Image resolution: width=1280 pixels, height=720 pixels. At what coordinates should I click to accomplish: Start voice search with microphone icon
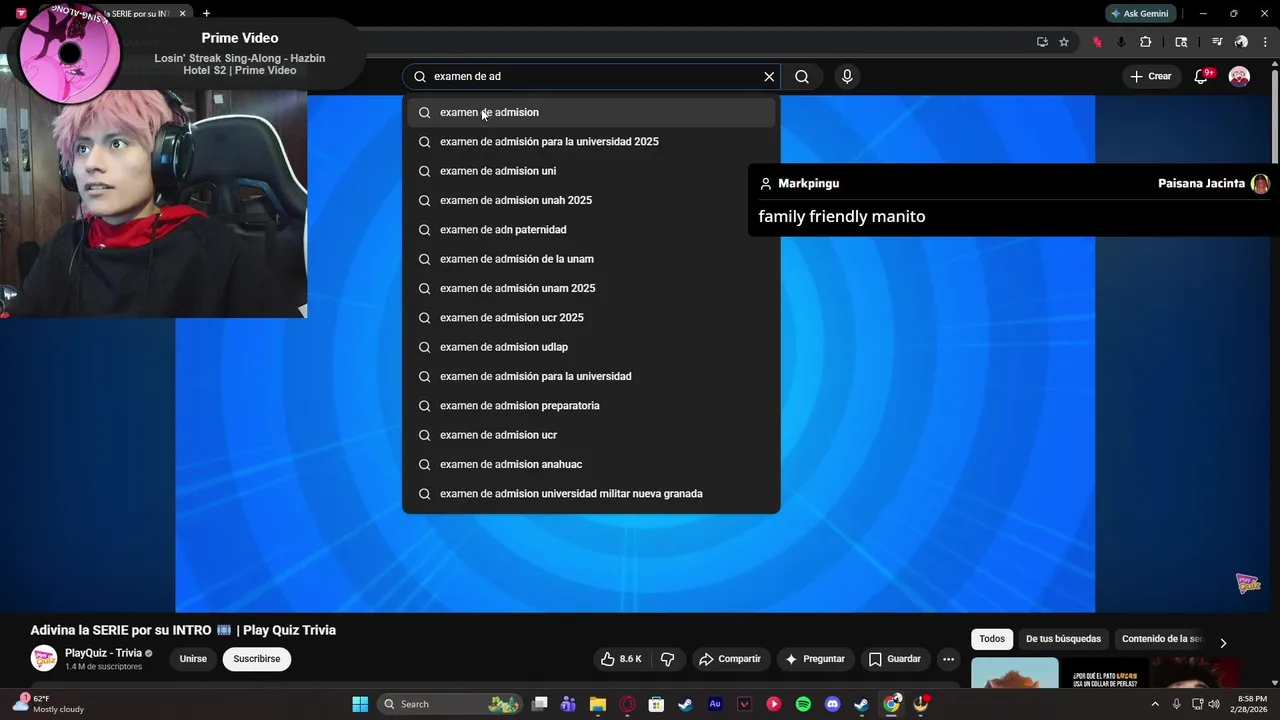[x=847, y=77]
